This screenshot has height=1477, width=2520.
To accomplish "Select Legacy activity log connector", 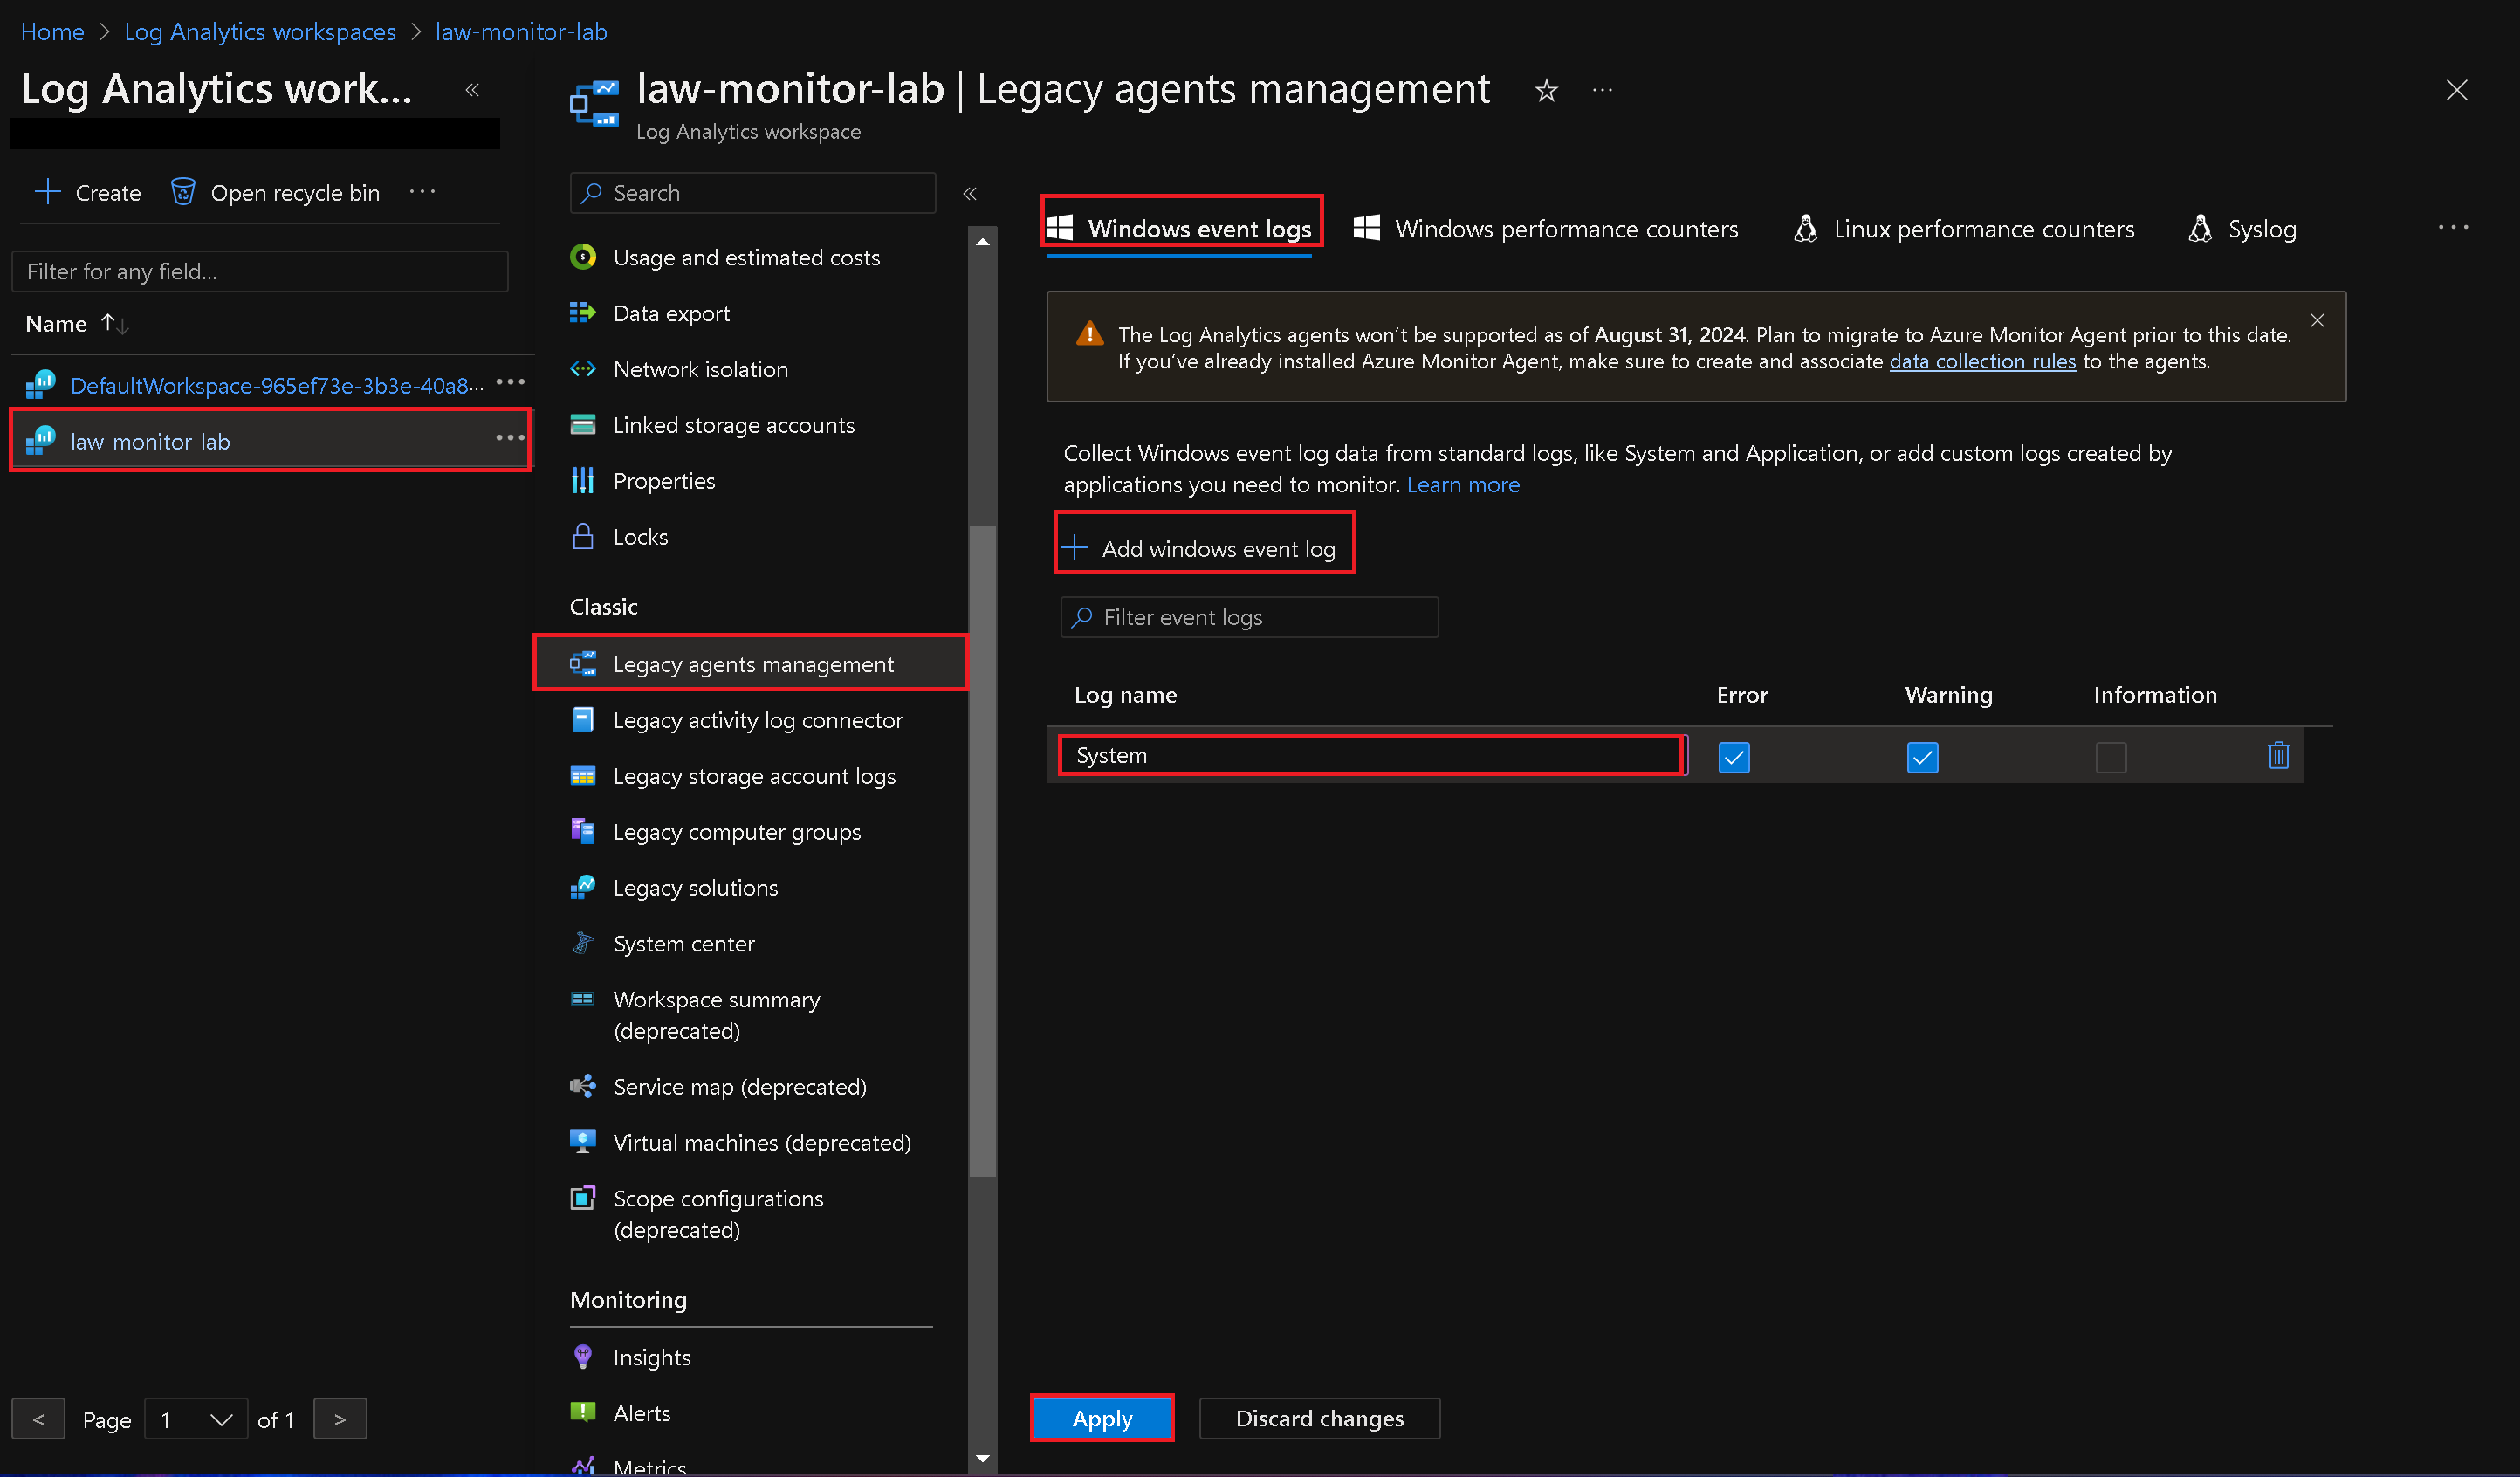I will pos(756,719).
